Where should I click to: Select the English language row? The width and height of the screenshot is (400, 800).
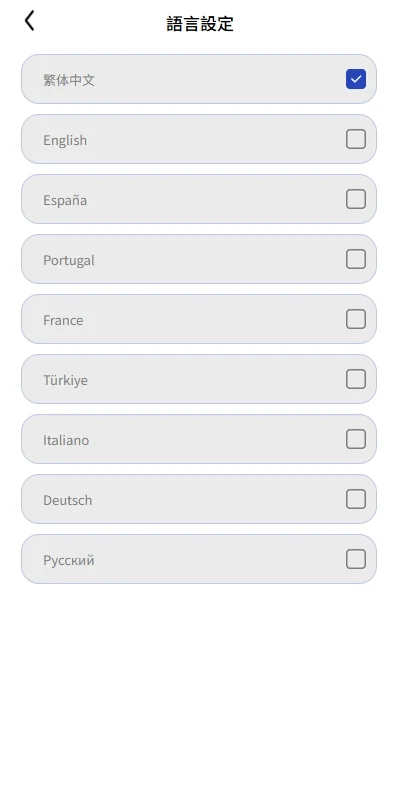(x=199, y=139)
